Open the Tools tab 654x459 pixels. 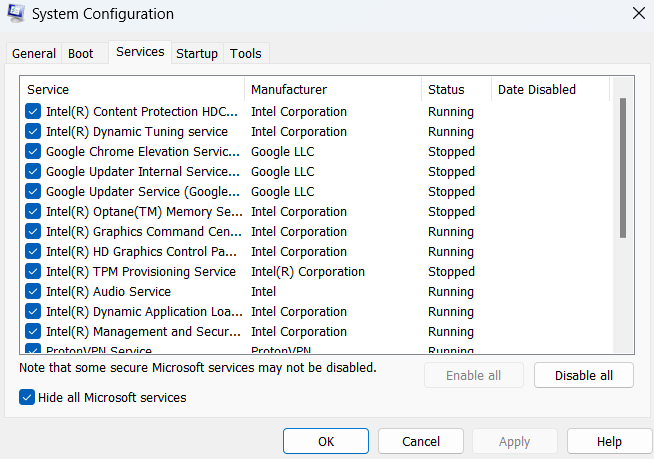tap(246, 53)
